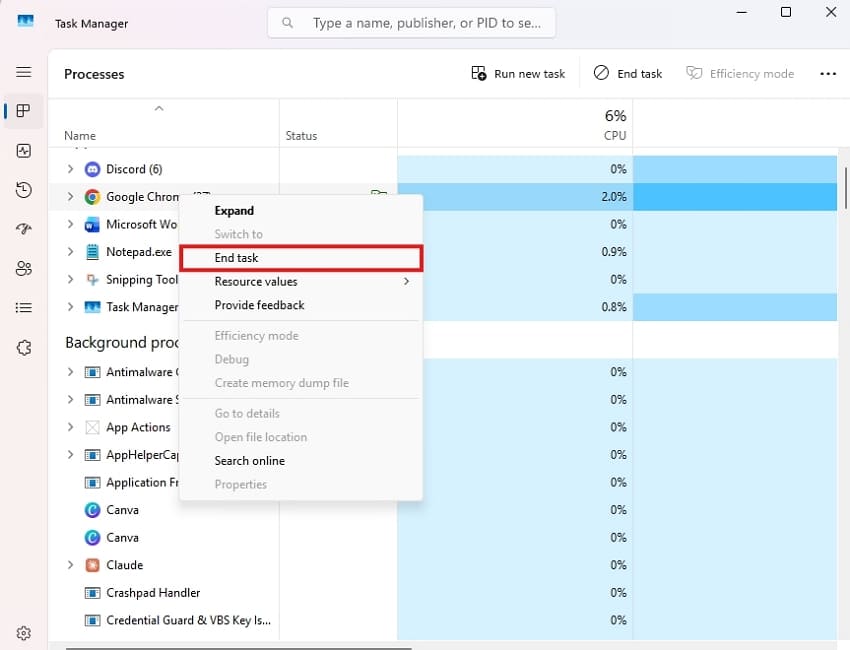Image resolution: width=850 pixels, height=650 pixels.
Task: Expand the Task Manager process group
Action: (70, 307)
